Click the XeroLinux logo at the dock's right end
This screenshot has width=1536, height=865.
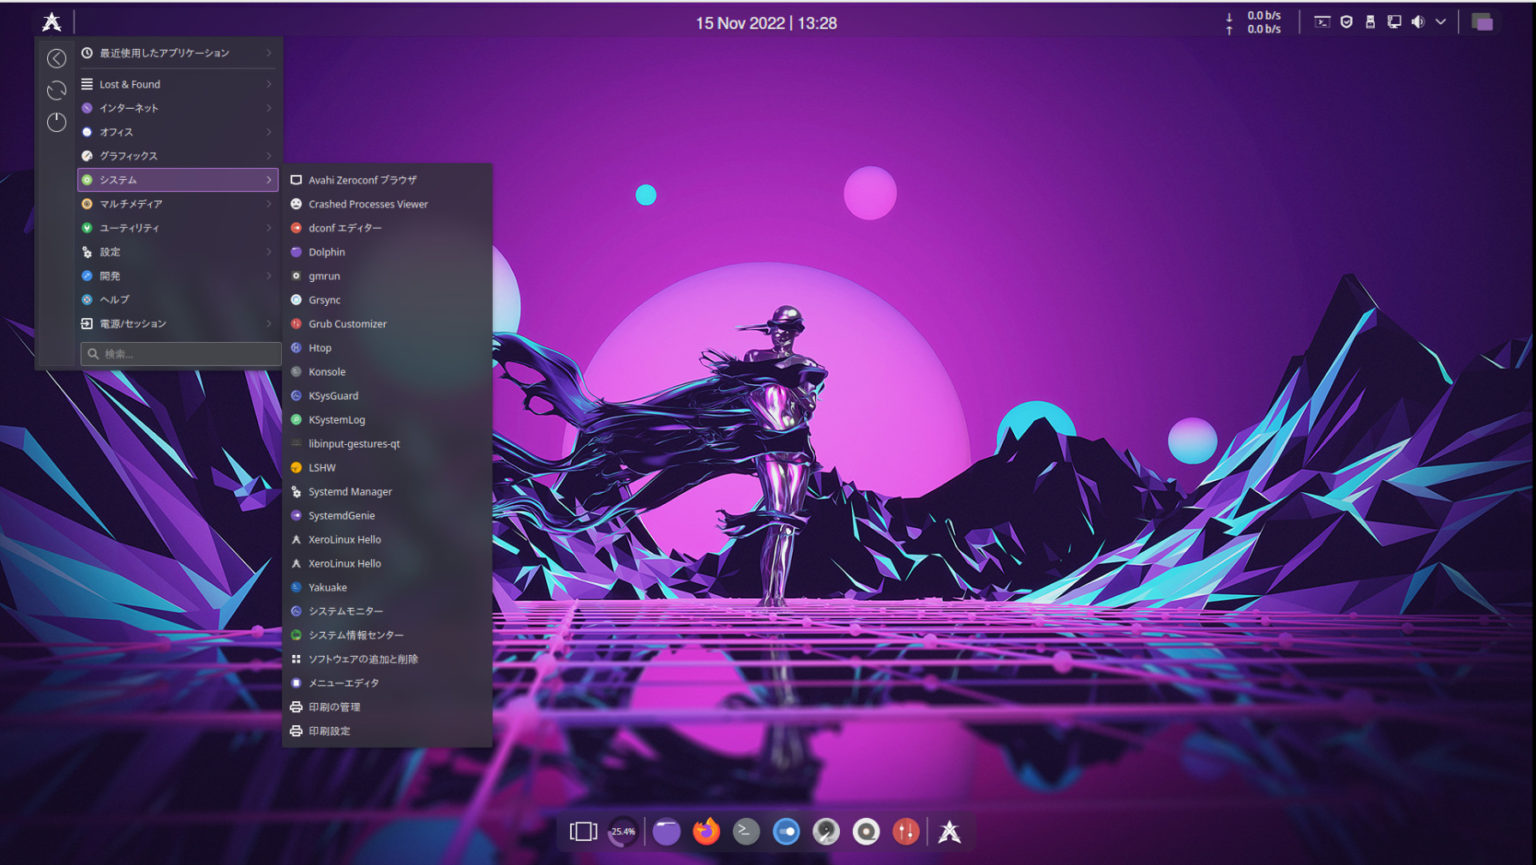[949, 831]
